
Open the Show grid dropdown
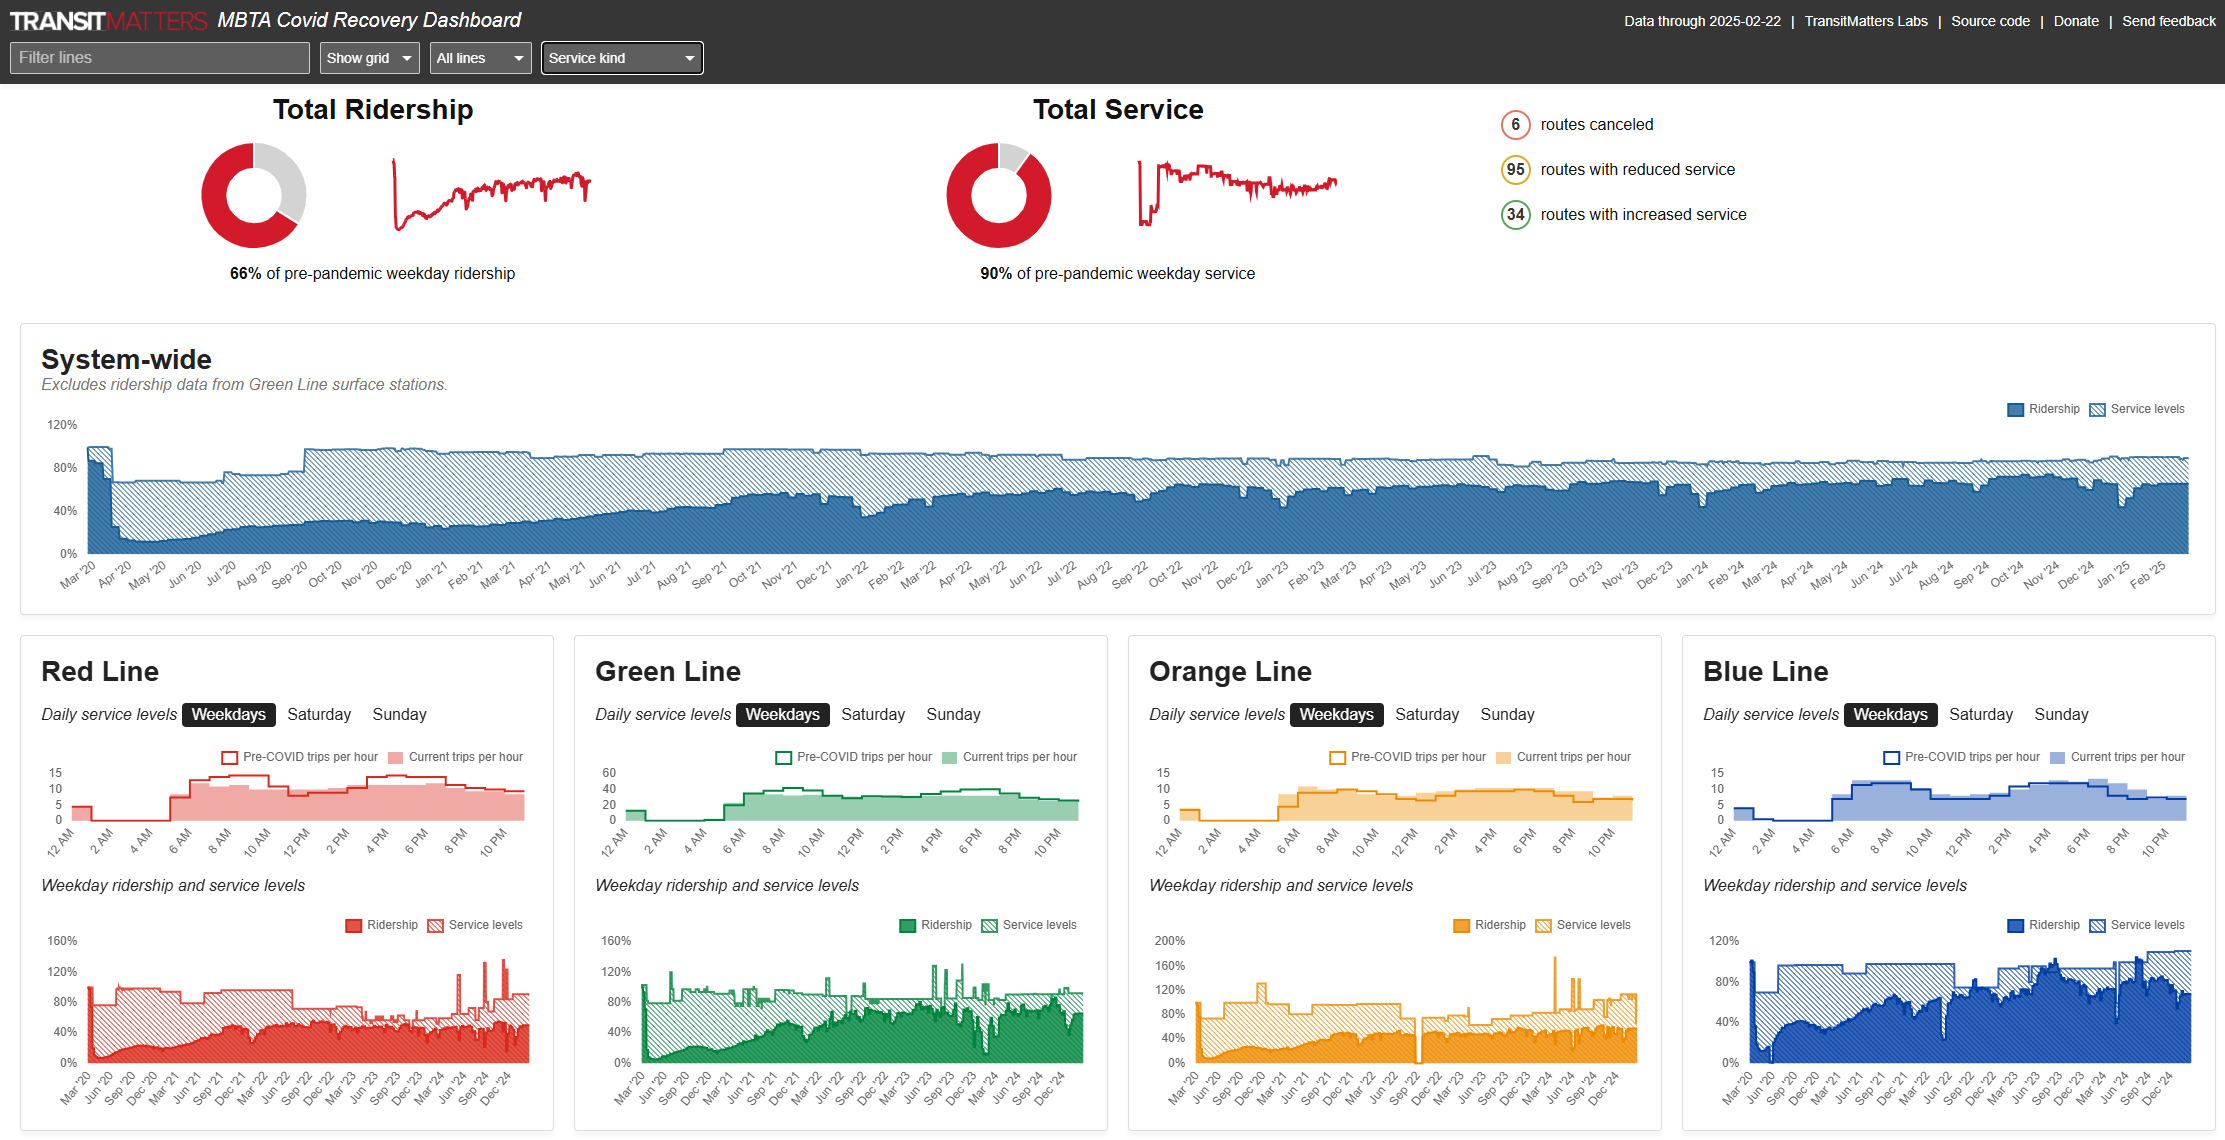[x=369, y=58]
